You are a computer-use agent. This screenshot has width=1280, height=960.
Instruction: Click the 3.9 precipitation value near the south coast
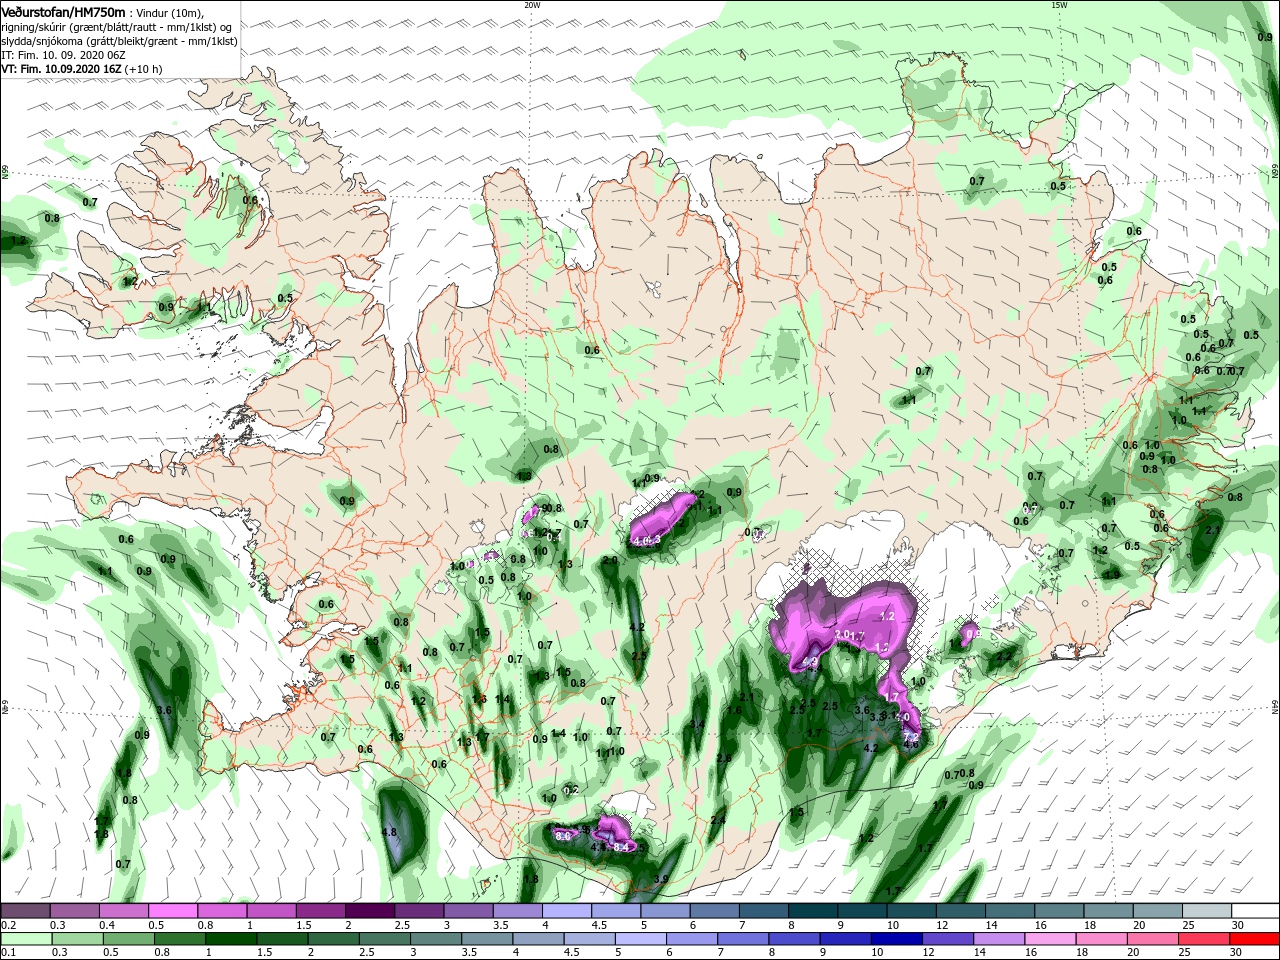pyautogui.click(x=661, y=880)
